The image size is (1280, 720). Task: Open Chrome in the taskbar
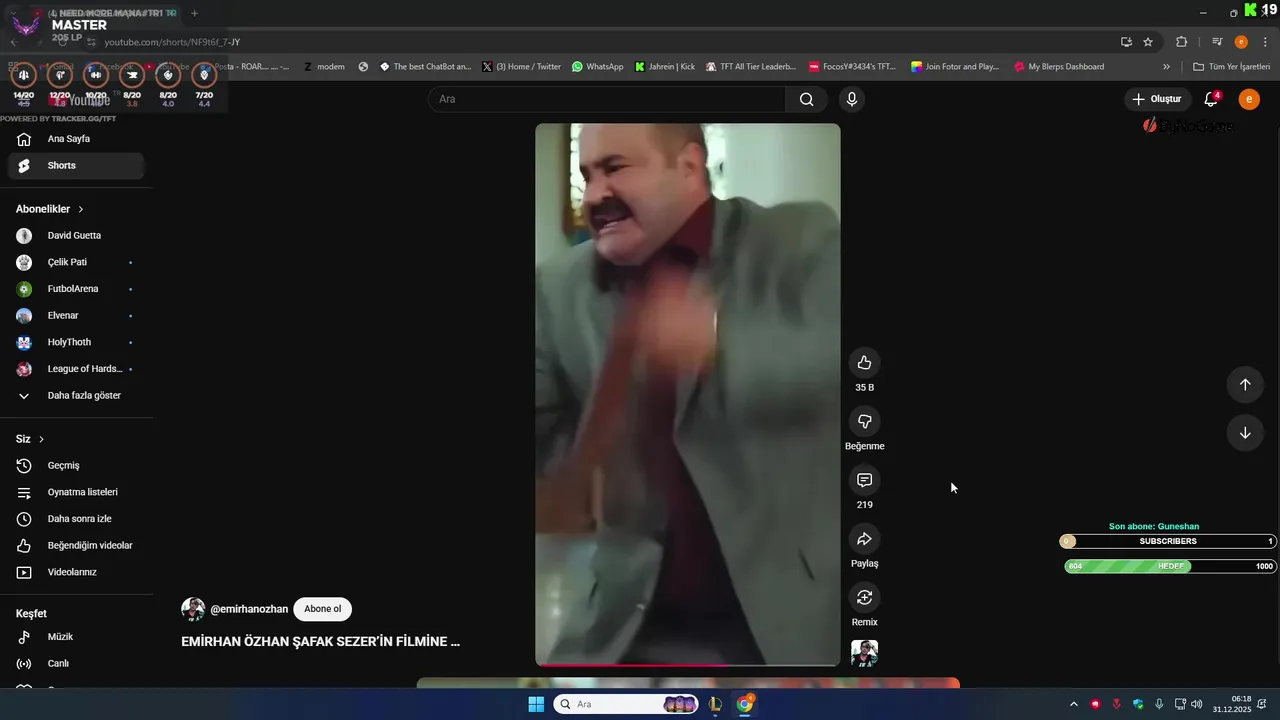[x=745, y=704]
